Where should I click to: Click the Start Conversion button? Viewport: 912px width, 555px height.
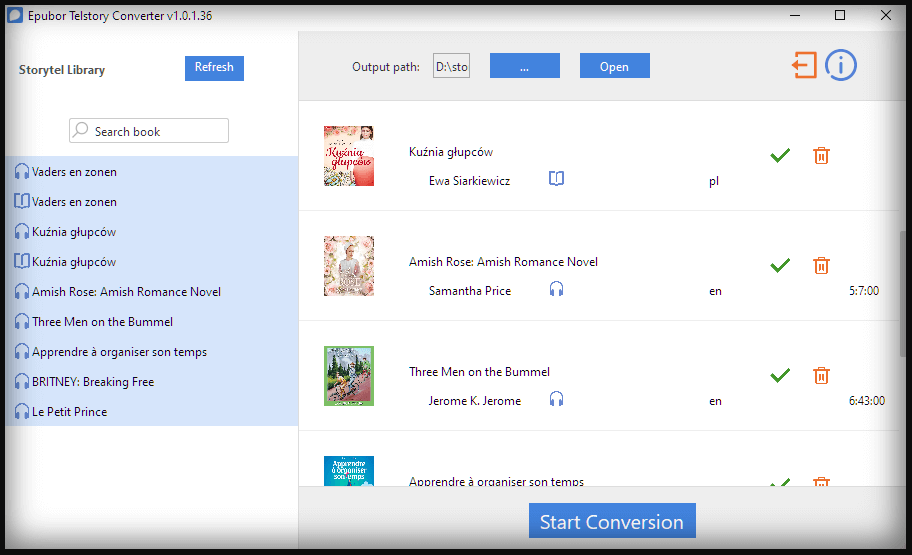click(x=612, y=521)
